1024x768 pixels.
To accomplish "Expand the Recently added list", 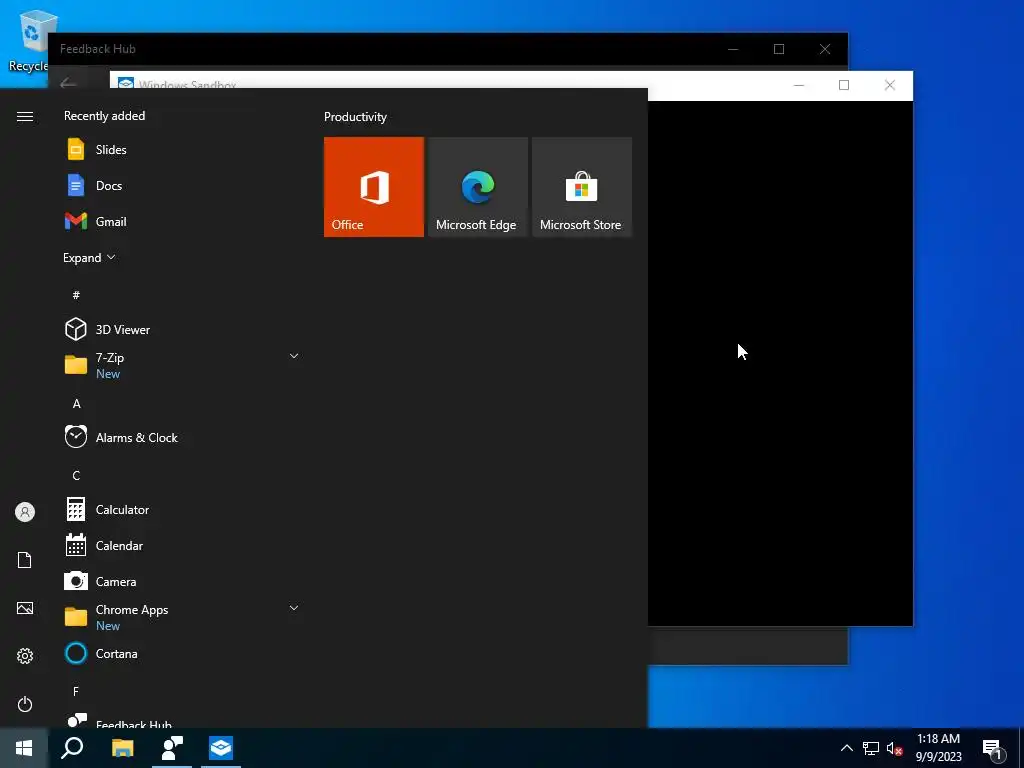I will coord(89,257).
